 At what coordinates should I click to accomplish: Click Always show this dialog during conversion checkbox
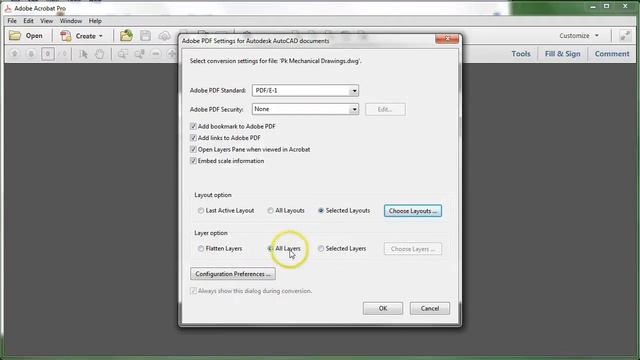pos(193,291)
